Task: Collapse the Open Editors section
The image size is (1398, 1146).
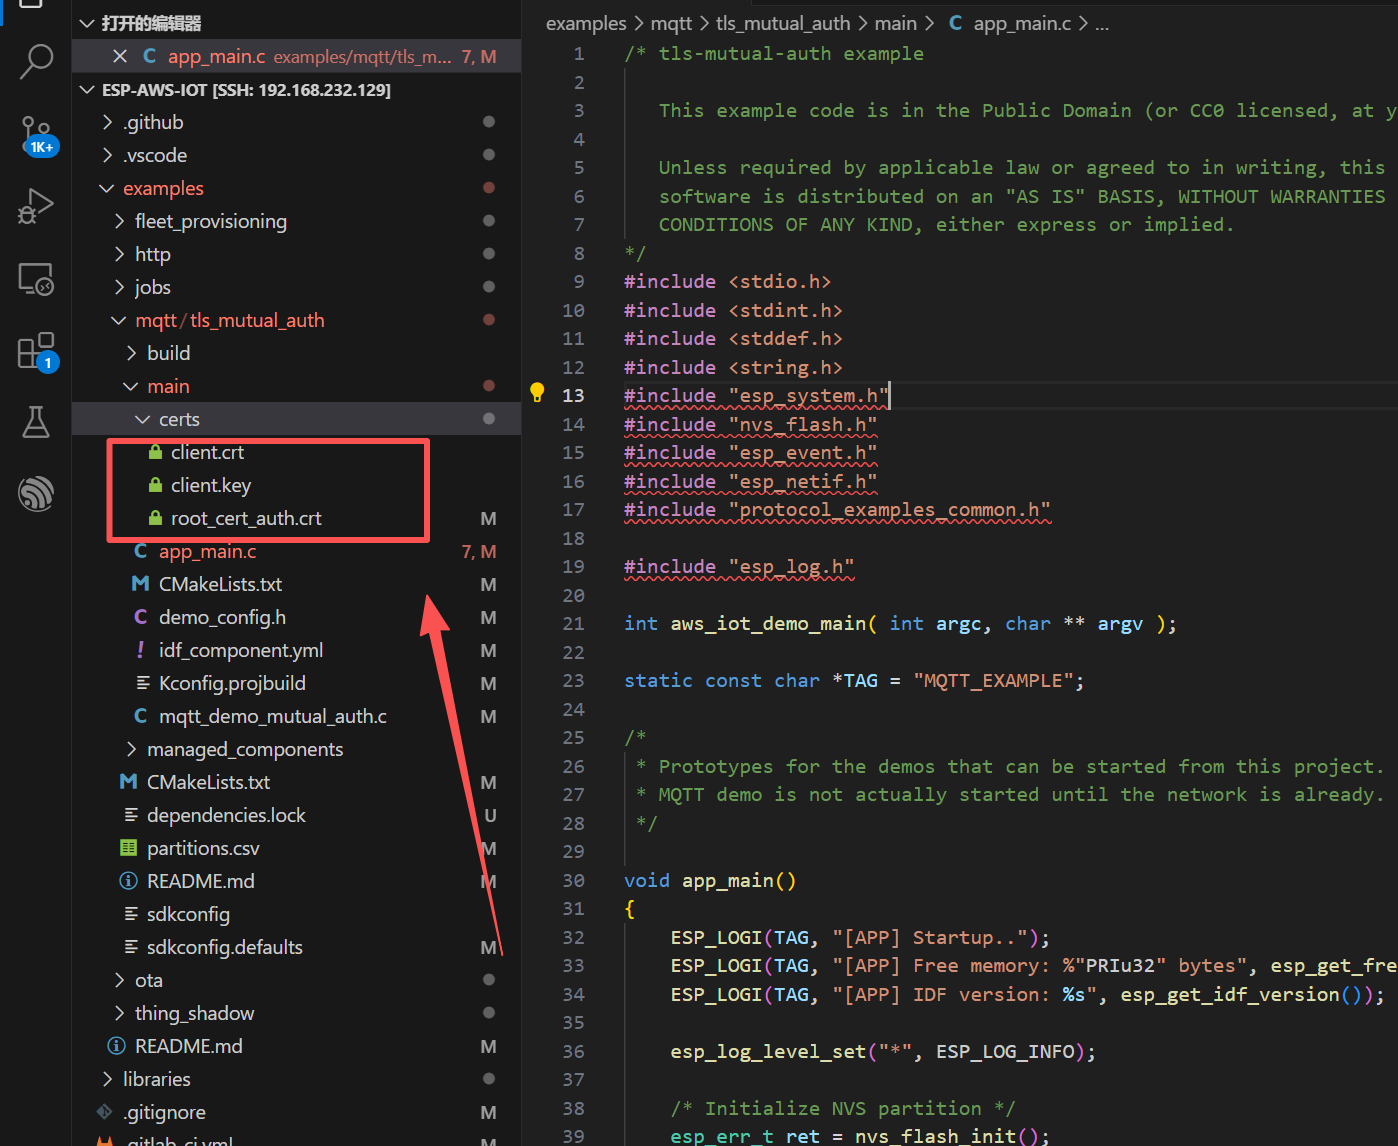Action: [86, 23]
